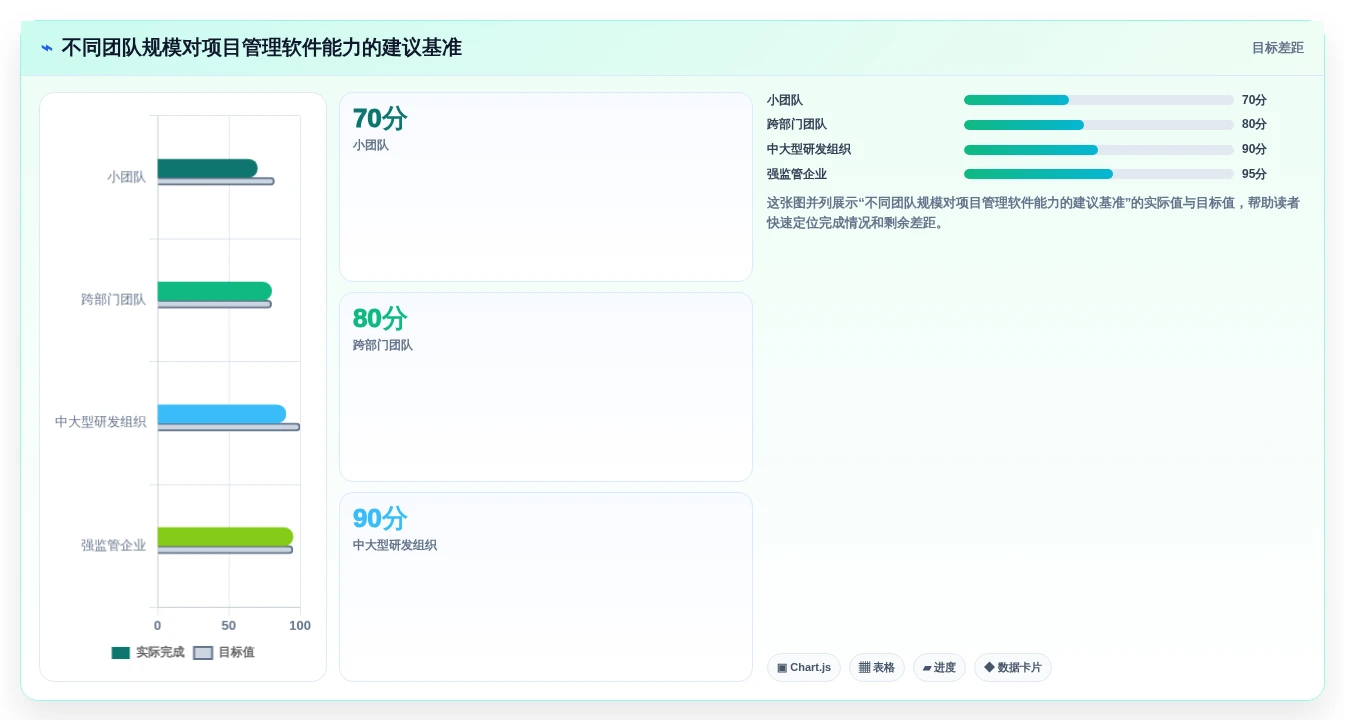Click the lime 强监管企业 actual bar in chart

pos(225,537)
